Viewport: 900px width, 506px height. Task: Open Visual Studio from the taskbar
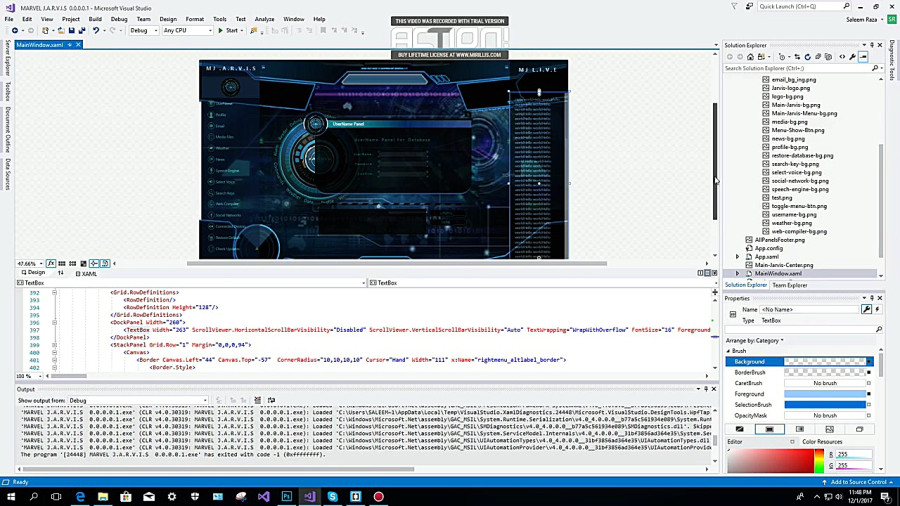pos(309,496)
